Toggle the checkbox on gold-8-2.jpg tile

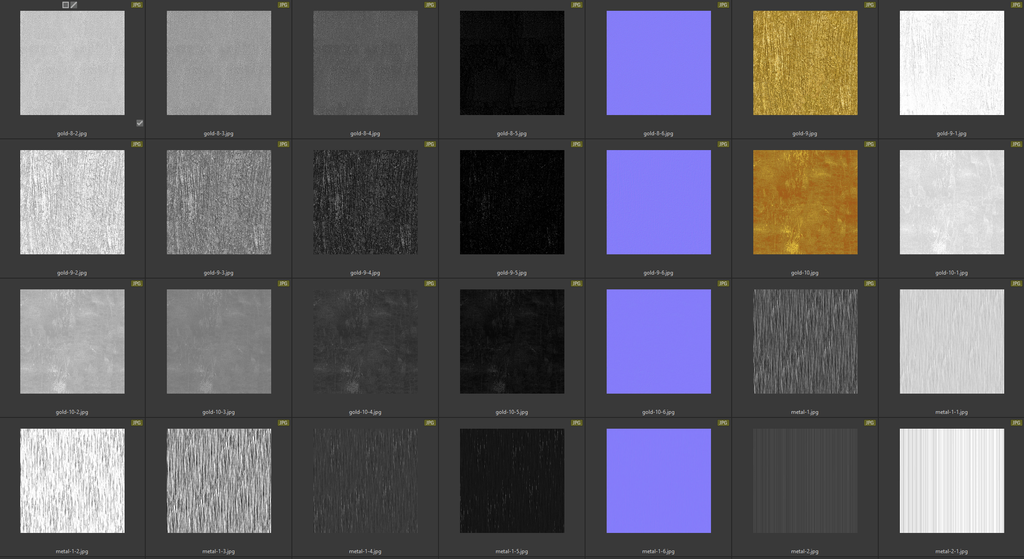coord(139,123)
